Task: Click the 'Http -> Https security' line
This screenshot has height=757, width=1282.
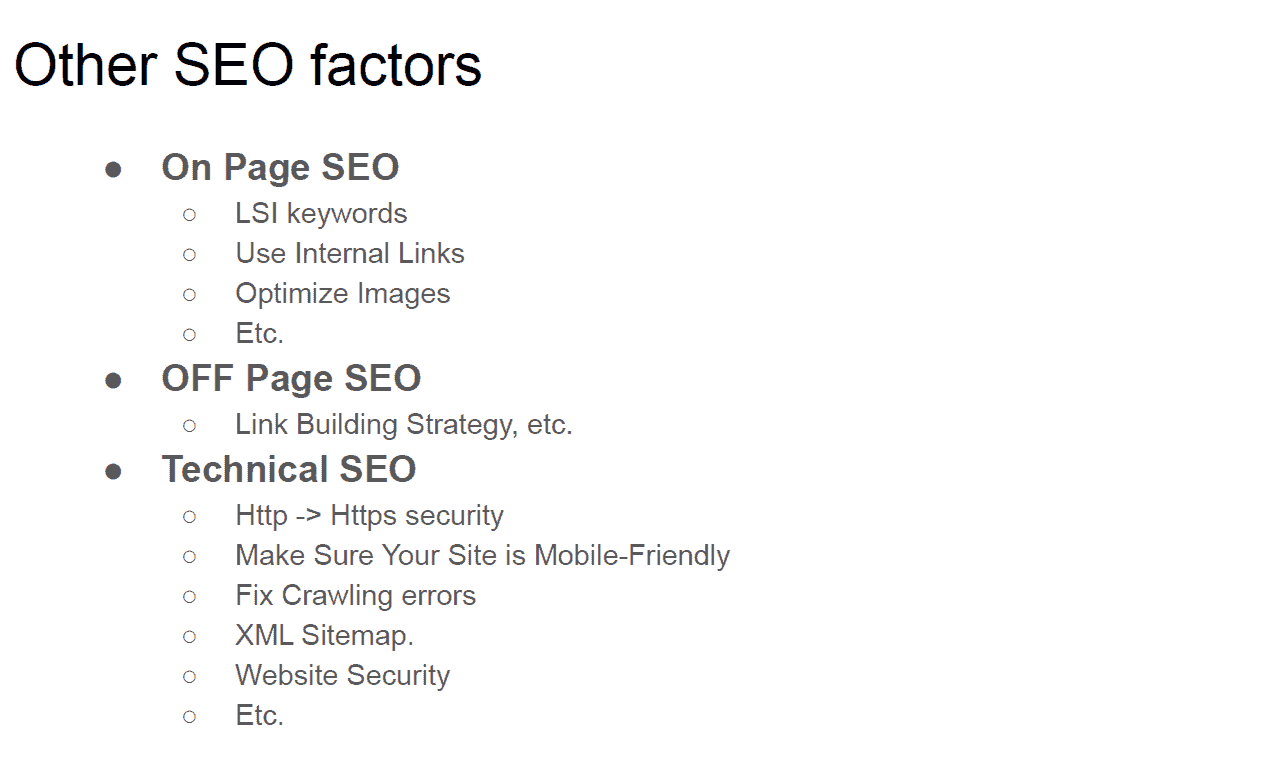Action: [x=369, y=516]
